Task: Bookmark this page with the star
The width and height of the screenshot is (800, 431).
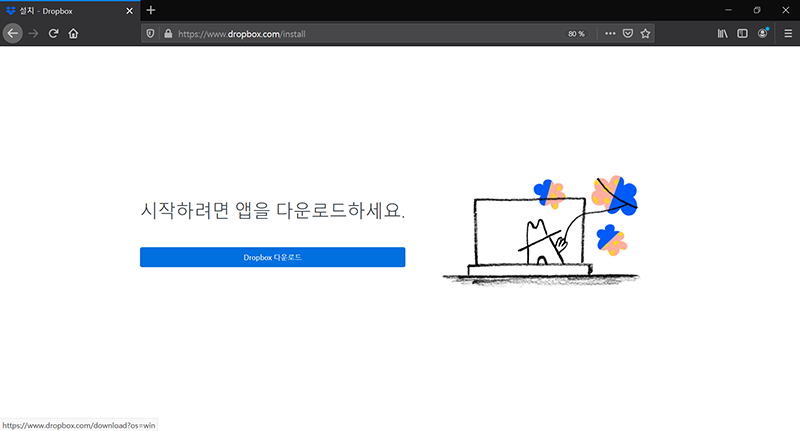Action: click(x=645, y=34)
